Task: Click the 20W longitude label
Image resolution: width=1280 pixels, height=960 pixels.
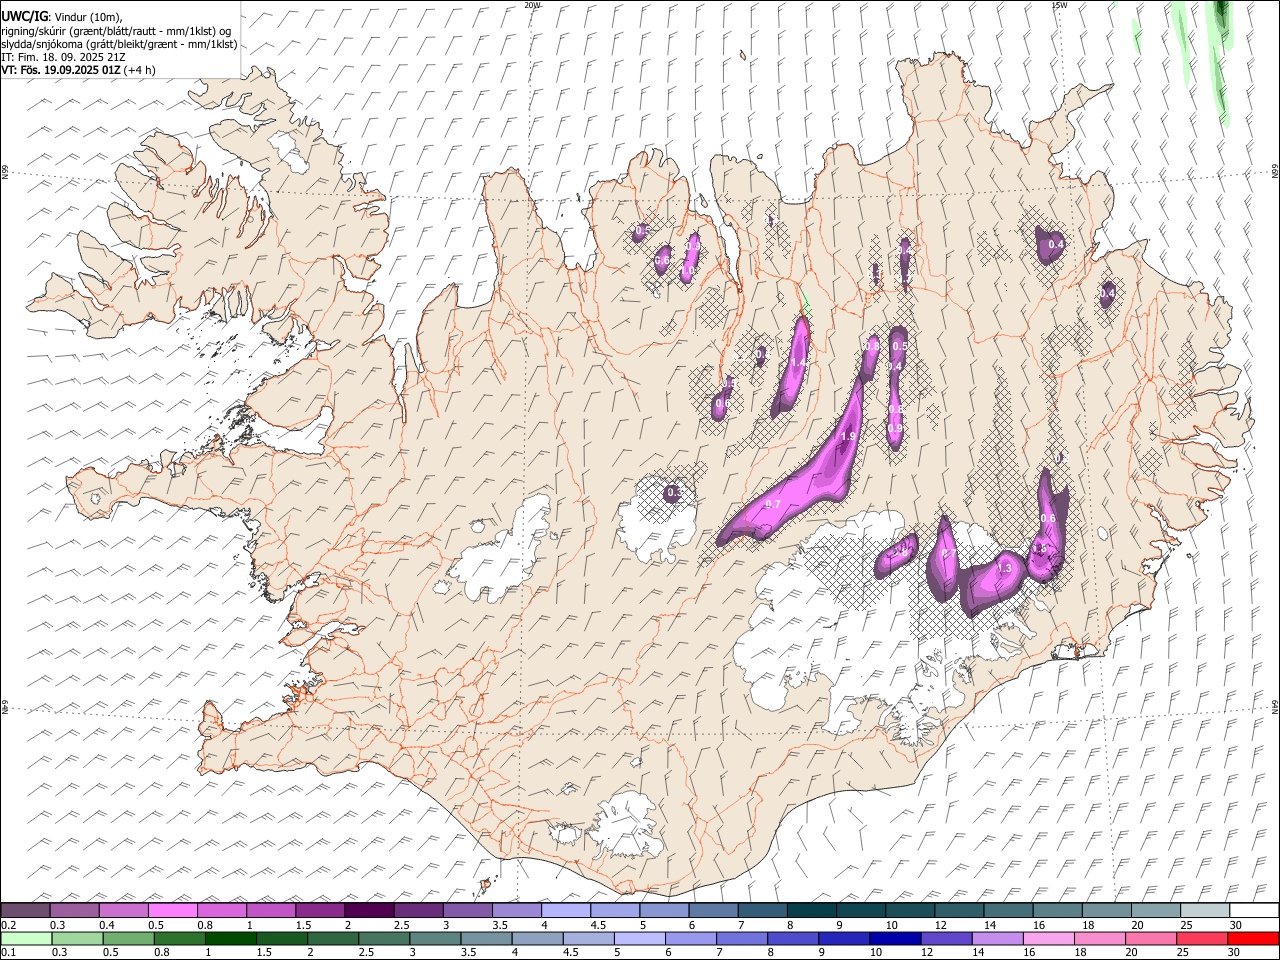Action: pyautogui.click(x=533, y=5)
